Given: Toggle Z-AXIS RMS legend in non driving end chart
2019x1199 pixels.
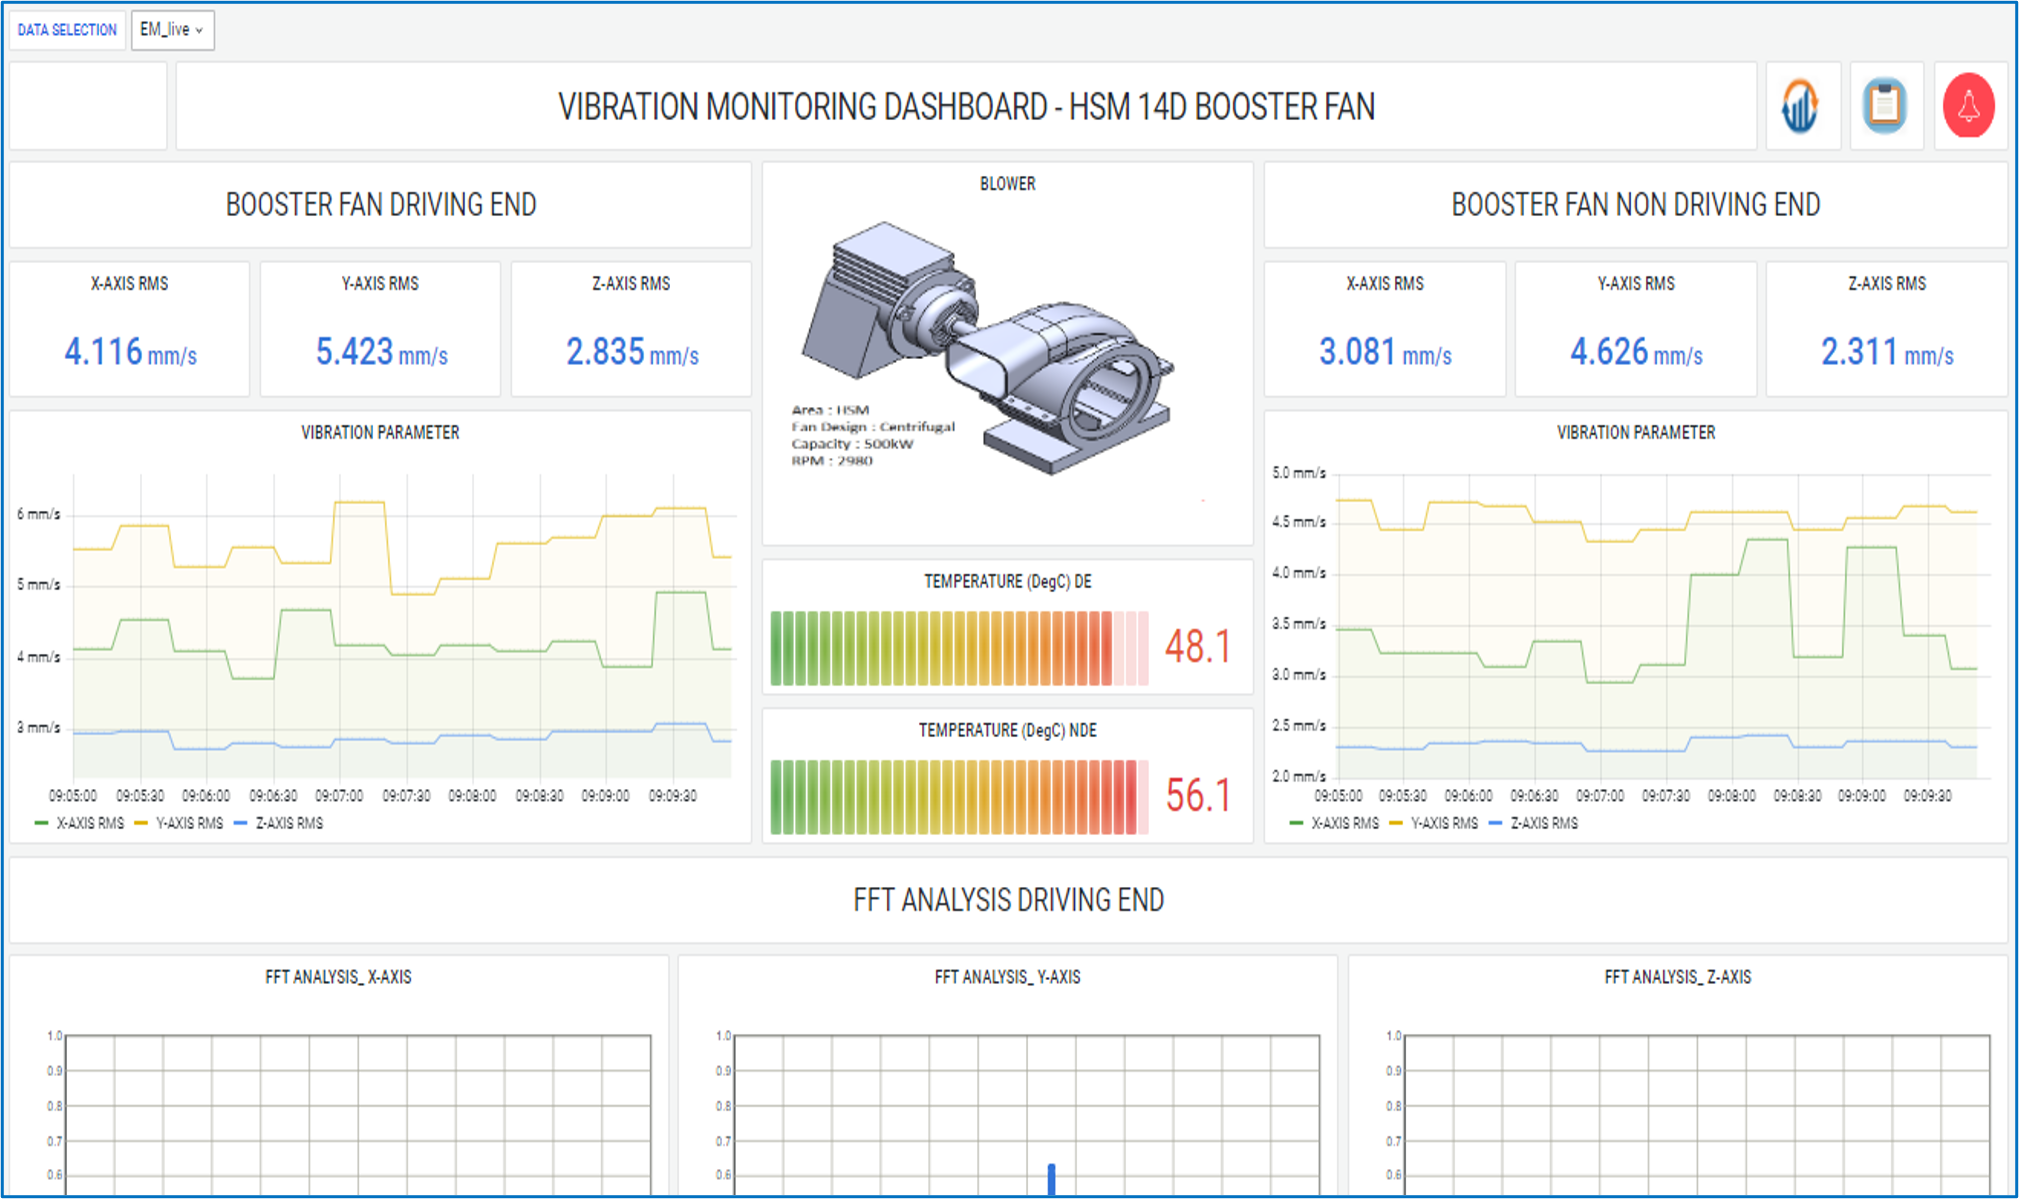Looking at the screenshot, I should 1543,823.
